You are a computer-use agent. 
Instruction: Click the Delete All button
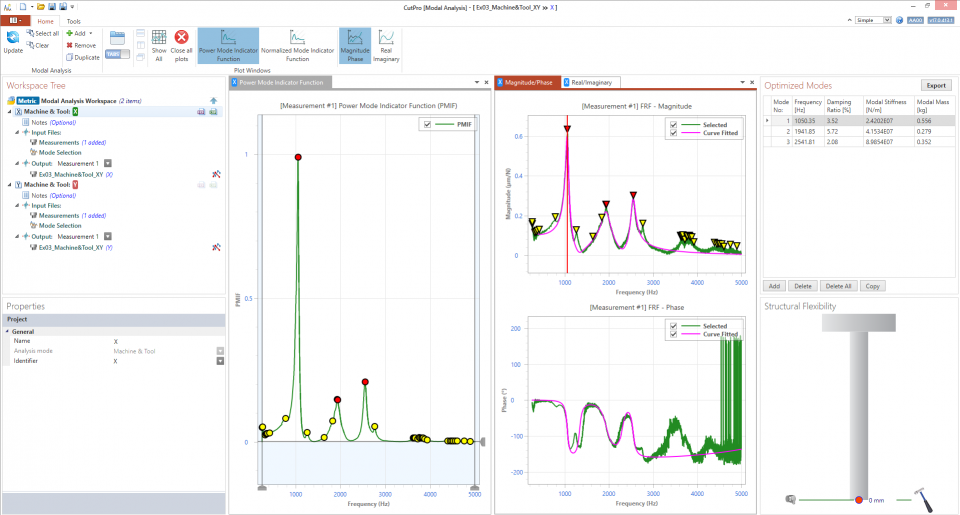(838, 286)
